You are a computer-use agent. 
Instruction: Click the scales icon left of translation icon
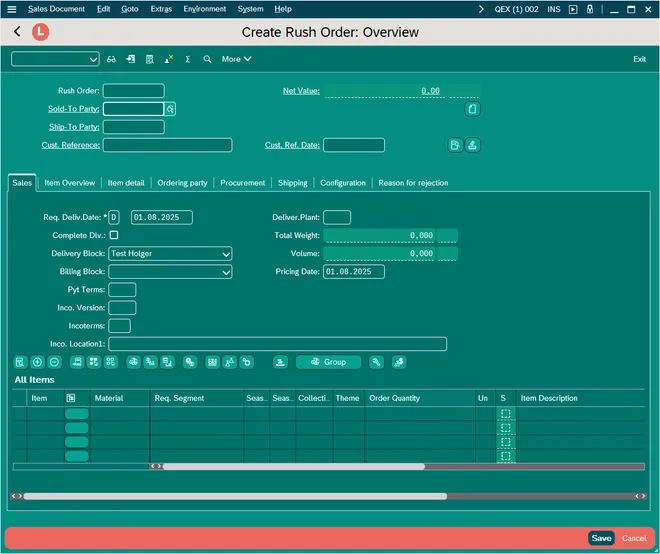(x=133, y=362)
